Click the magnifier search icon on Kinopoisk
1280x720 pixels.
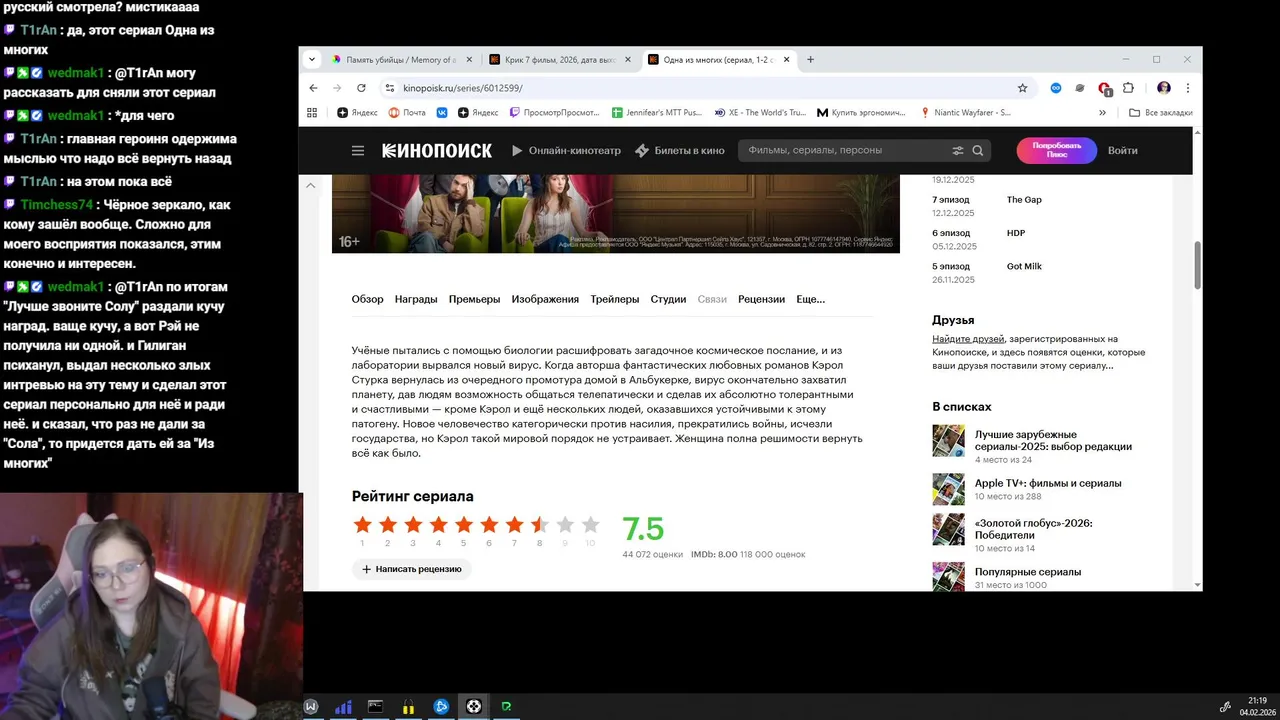click(978, 151)
